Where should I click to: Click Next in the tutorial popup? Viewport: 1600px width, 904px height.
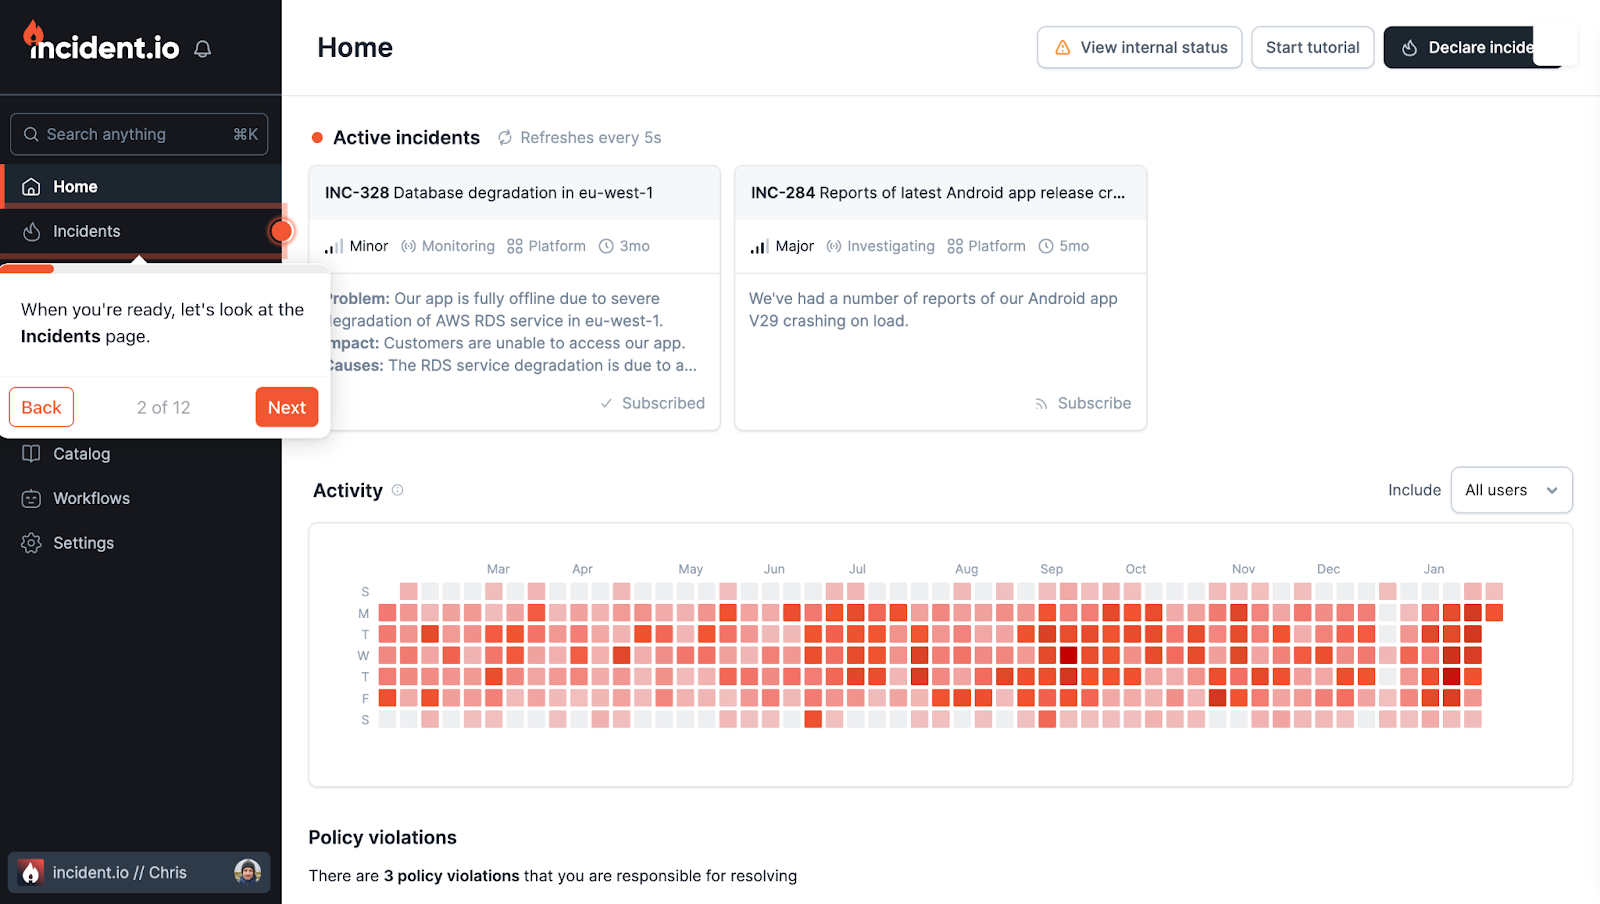click(287, 407)
